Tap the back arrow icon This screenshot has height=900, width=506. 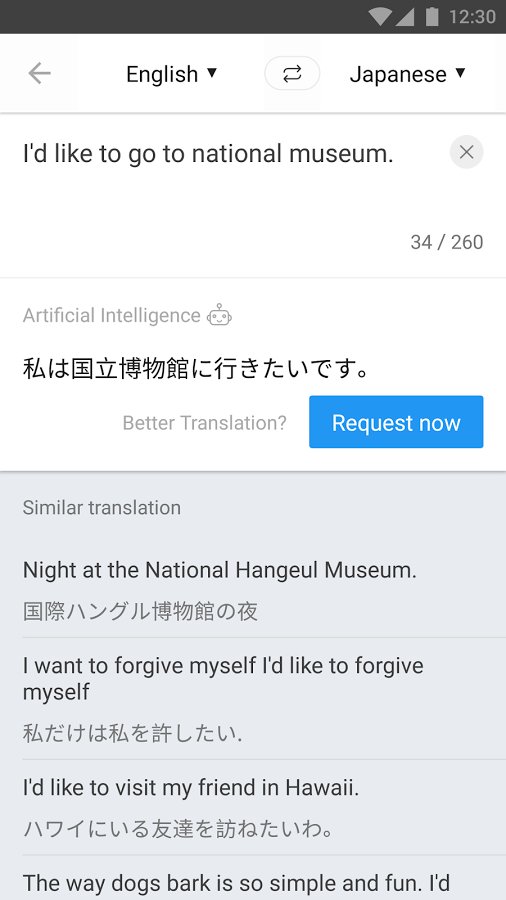click(x=40, y=73)
